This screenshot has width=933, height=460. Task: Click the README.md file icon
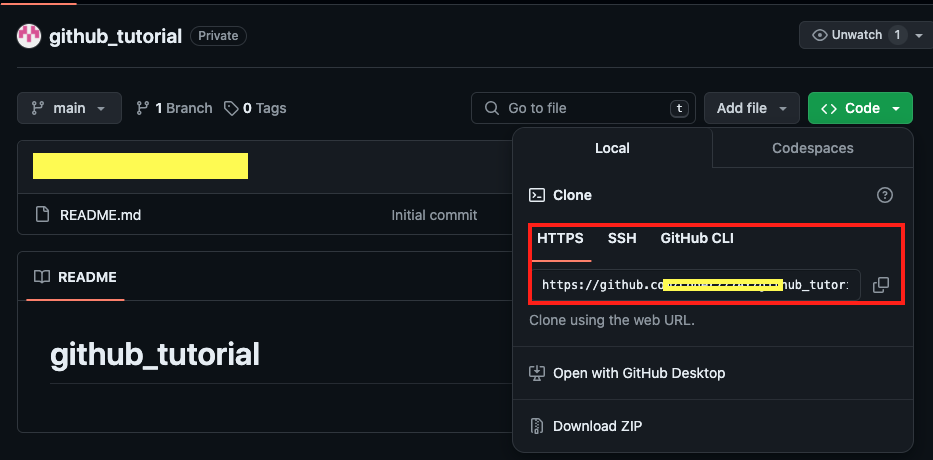point(42,214)
